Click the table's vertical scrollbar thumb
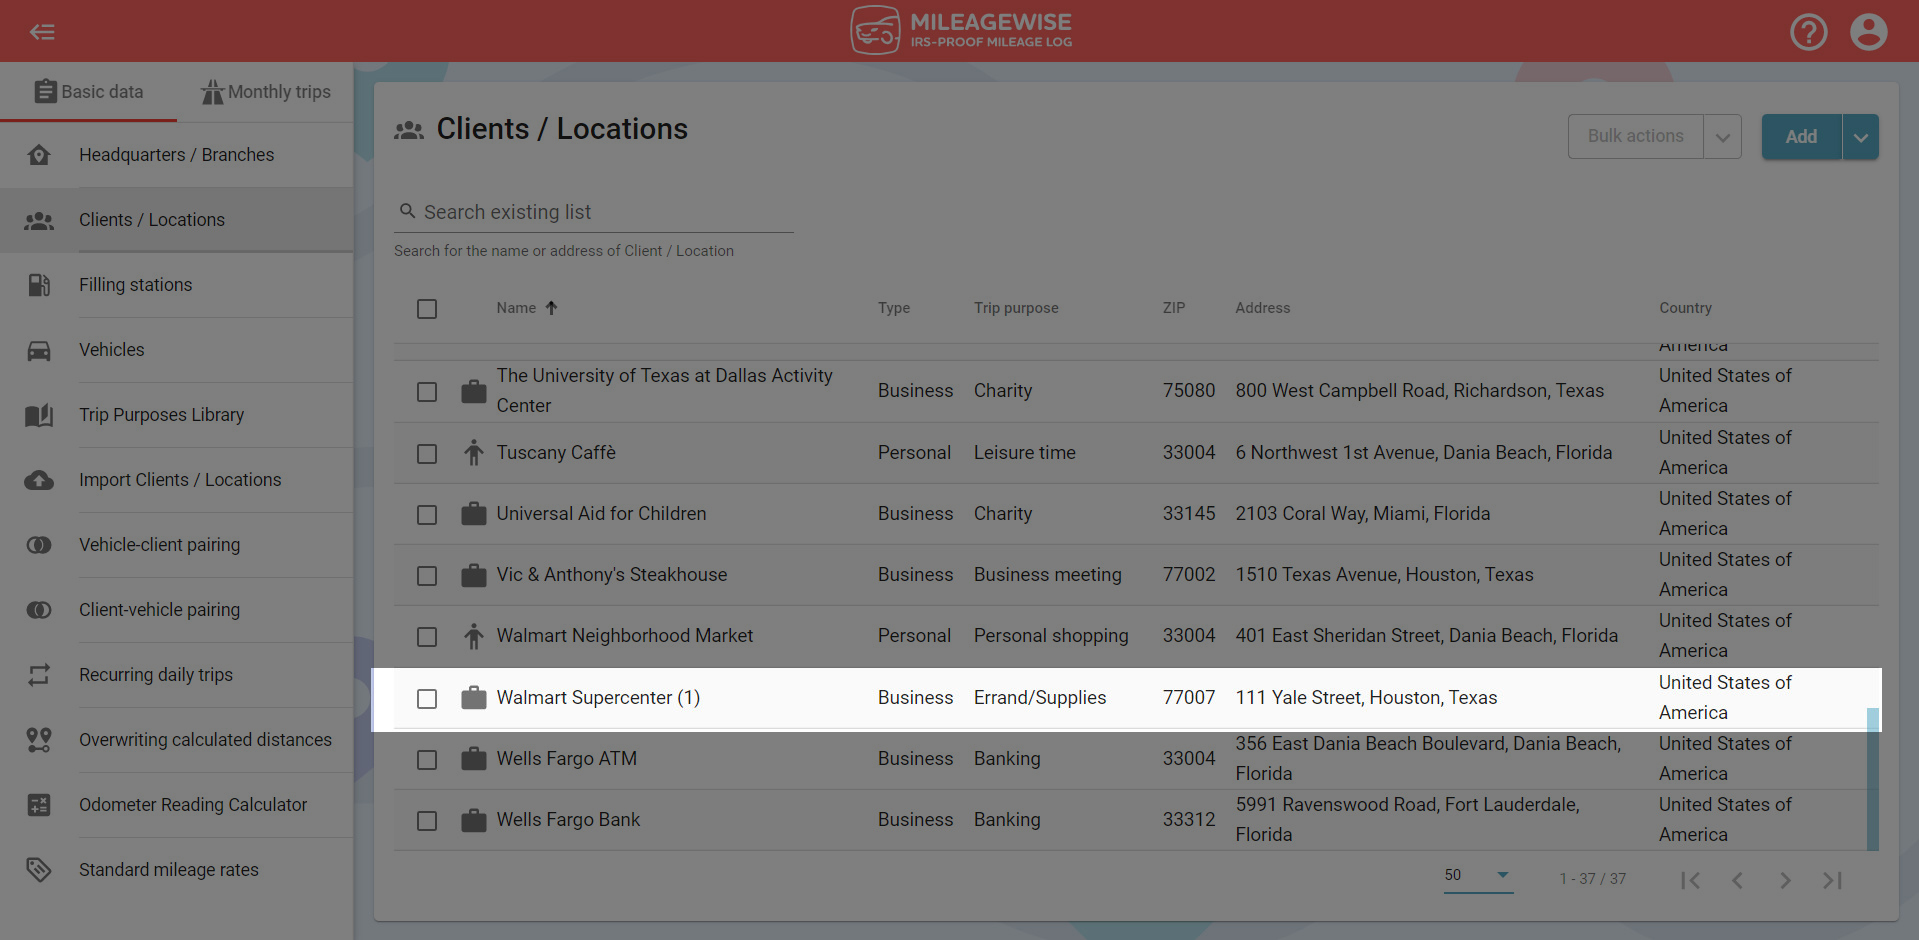Image resolution: width=1919 pixels, height=940 pixels. [1873, 779]
